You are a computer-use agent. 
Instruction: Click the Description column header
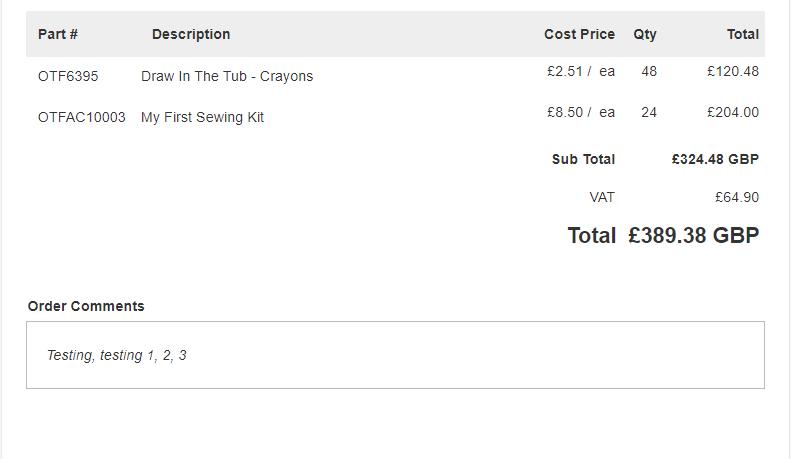pos(191,34)
